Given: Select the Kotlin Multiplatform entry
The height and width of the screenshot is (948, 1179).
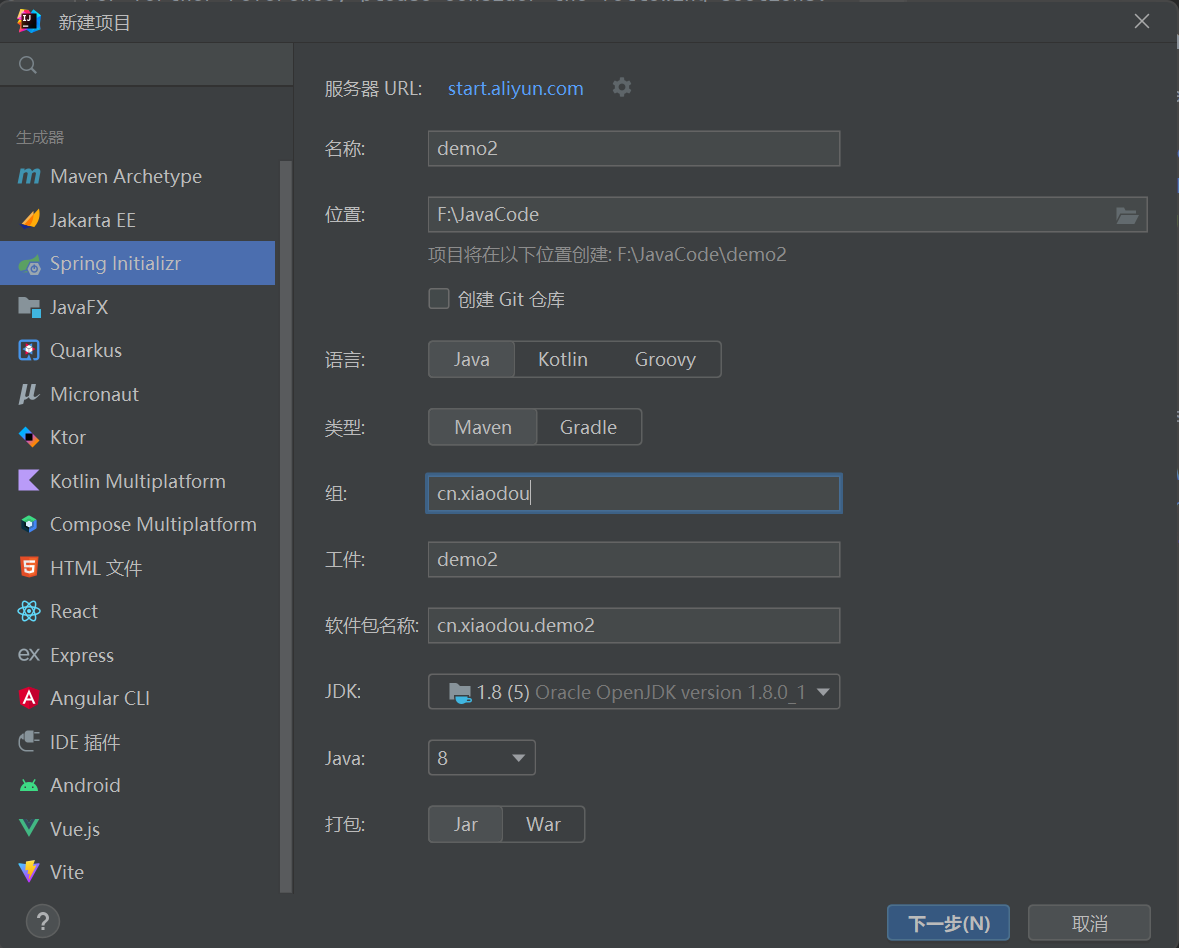Looking at the screenshot, I should [x=138, y=480].
